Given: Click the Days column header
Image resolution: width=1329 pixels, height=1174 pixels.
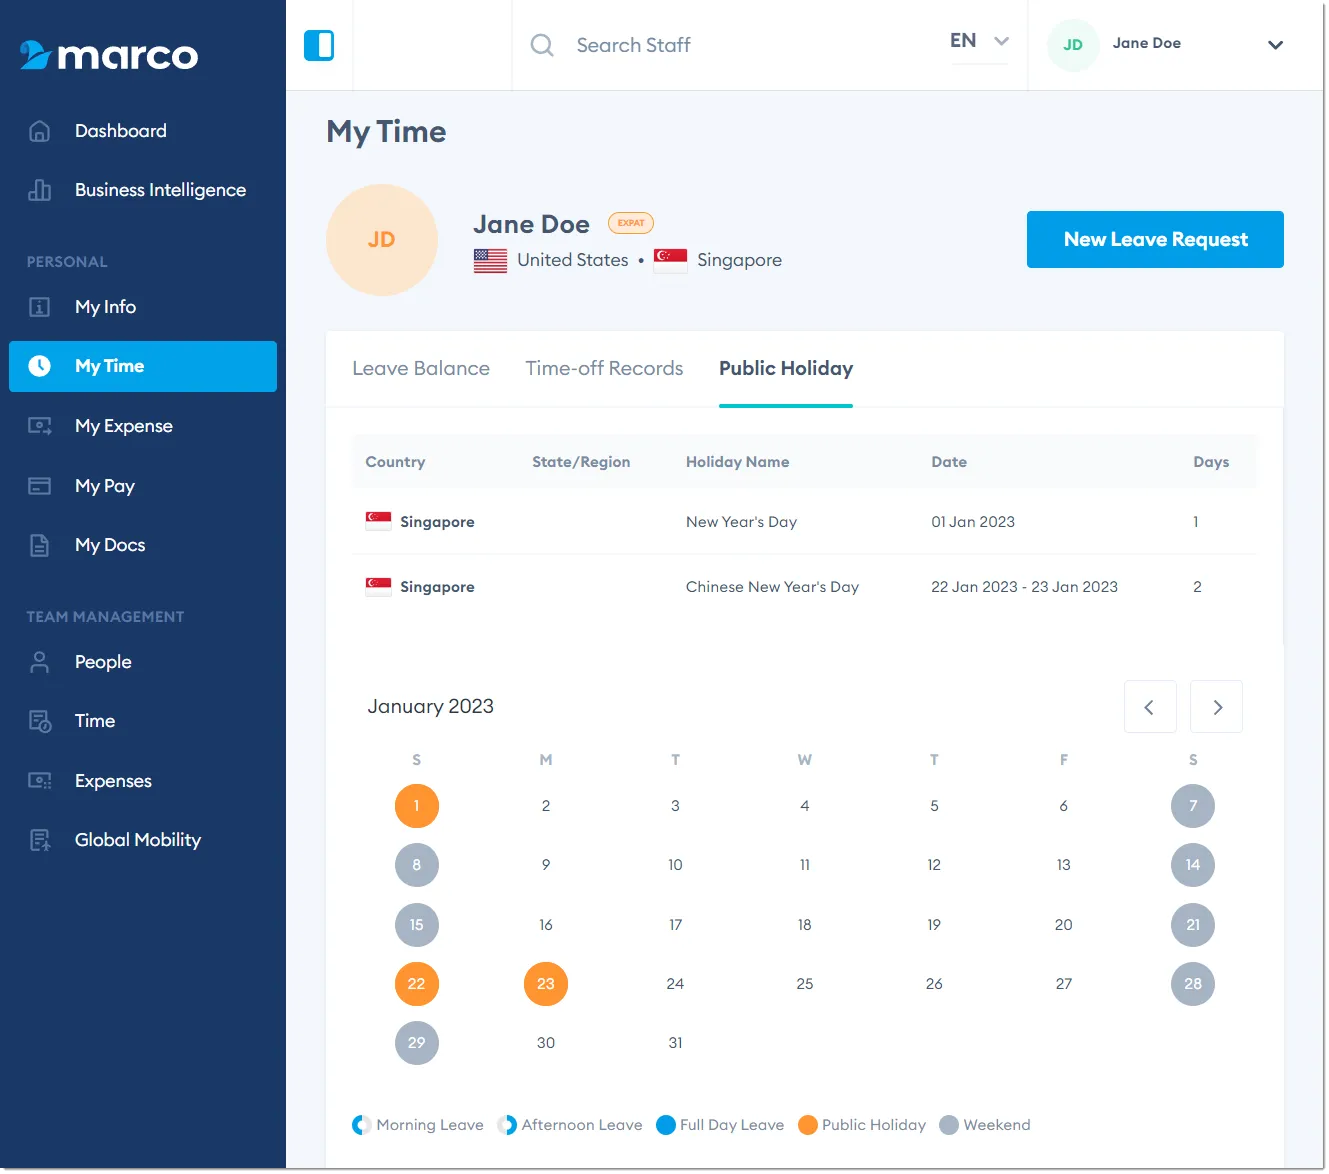Looking at the screenshot, I should tap(1211, 462).
